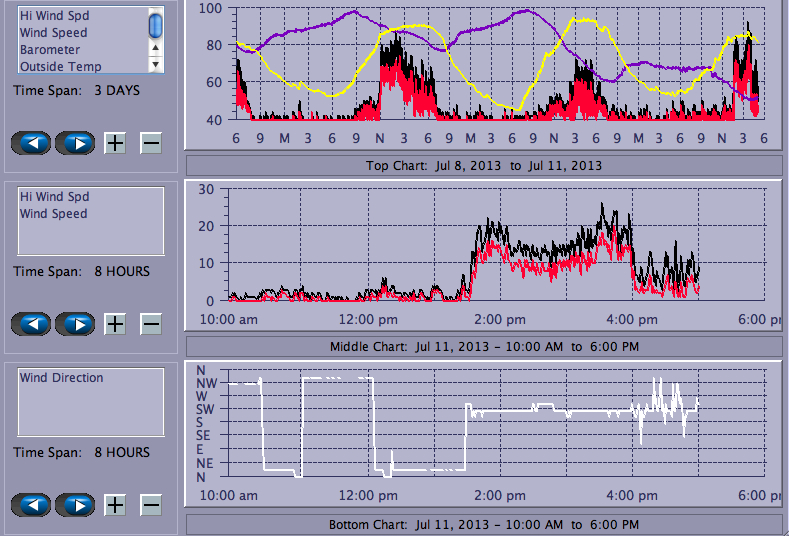Select Barometer in the top chart list

[50, 50]
